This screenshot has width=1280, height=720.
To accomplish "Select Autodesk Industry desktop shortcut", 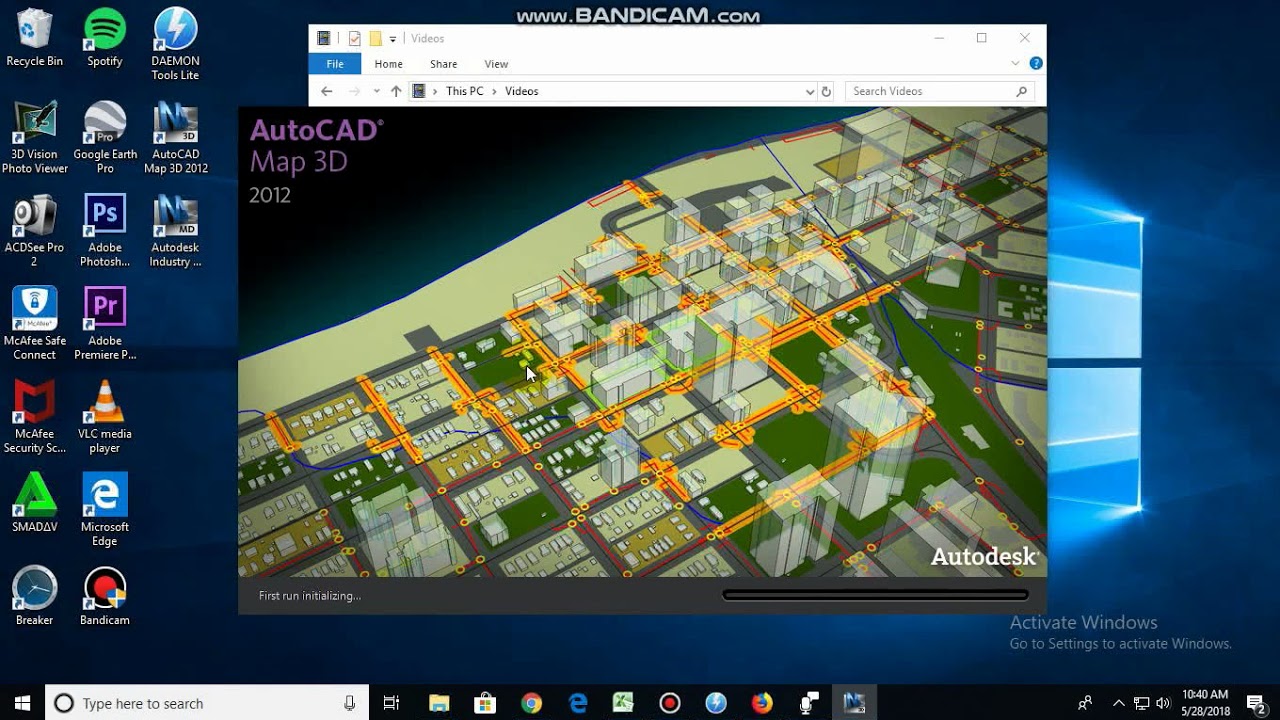I will pyautogui.click(x=175, y=231).
